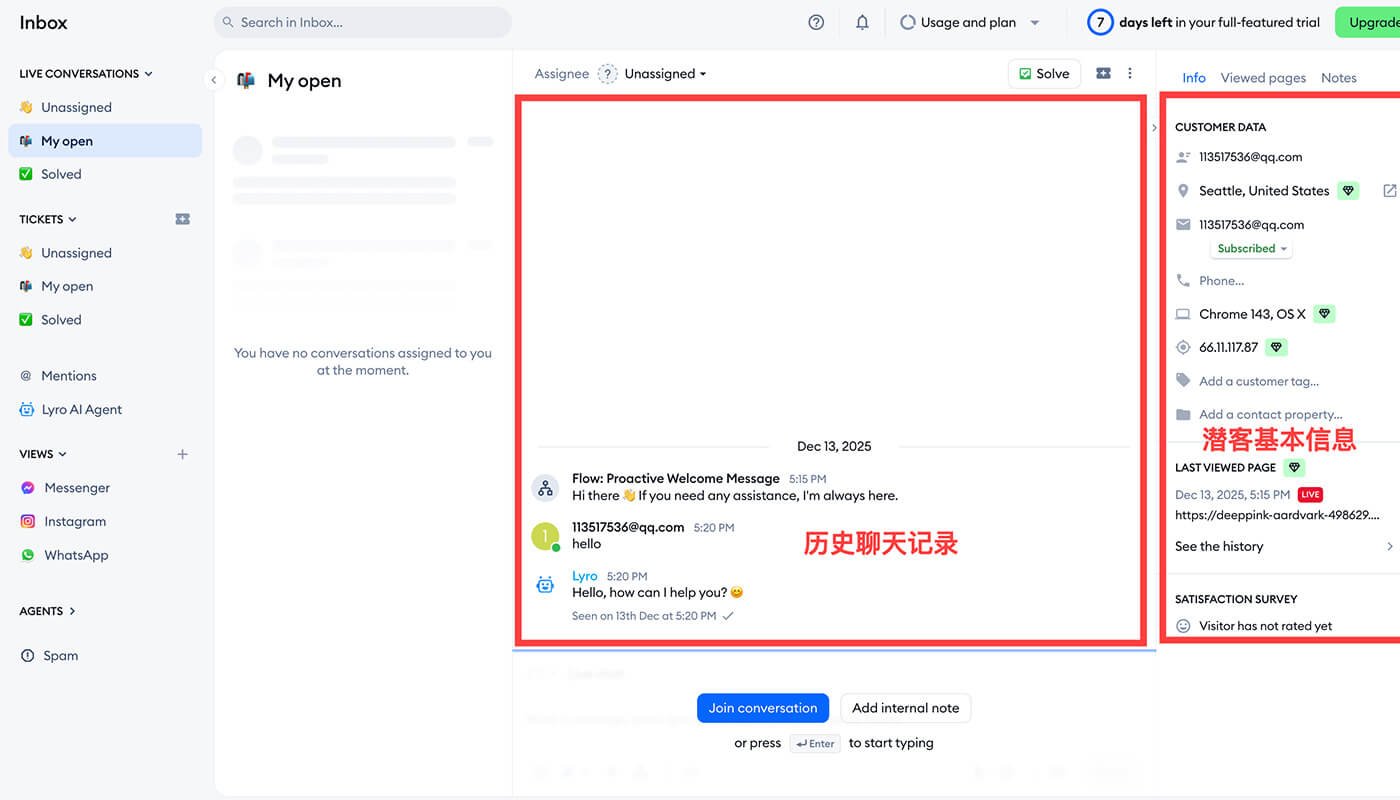The image size is (1400, 800).
Task: Click the Join conversation button
Action: pos(763,707)
